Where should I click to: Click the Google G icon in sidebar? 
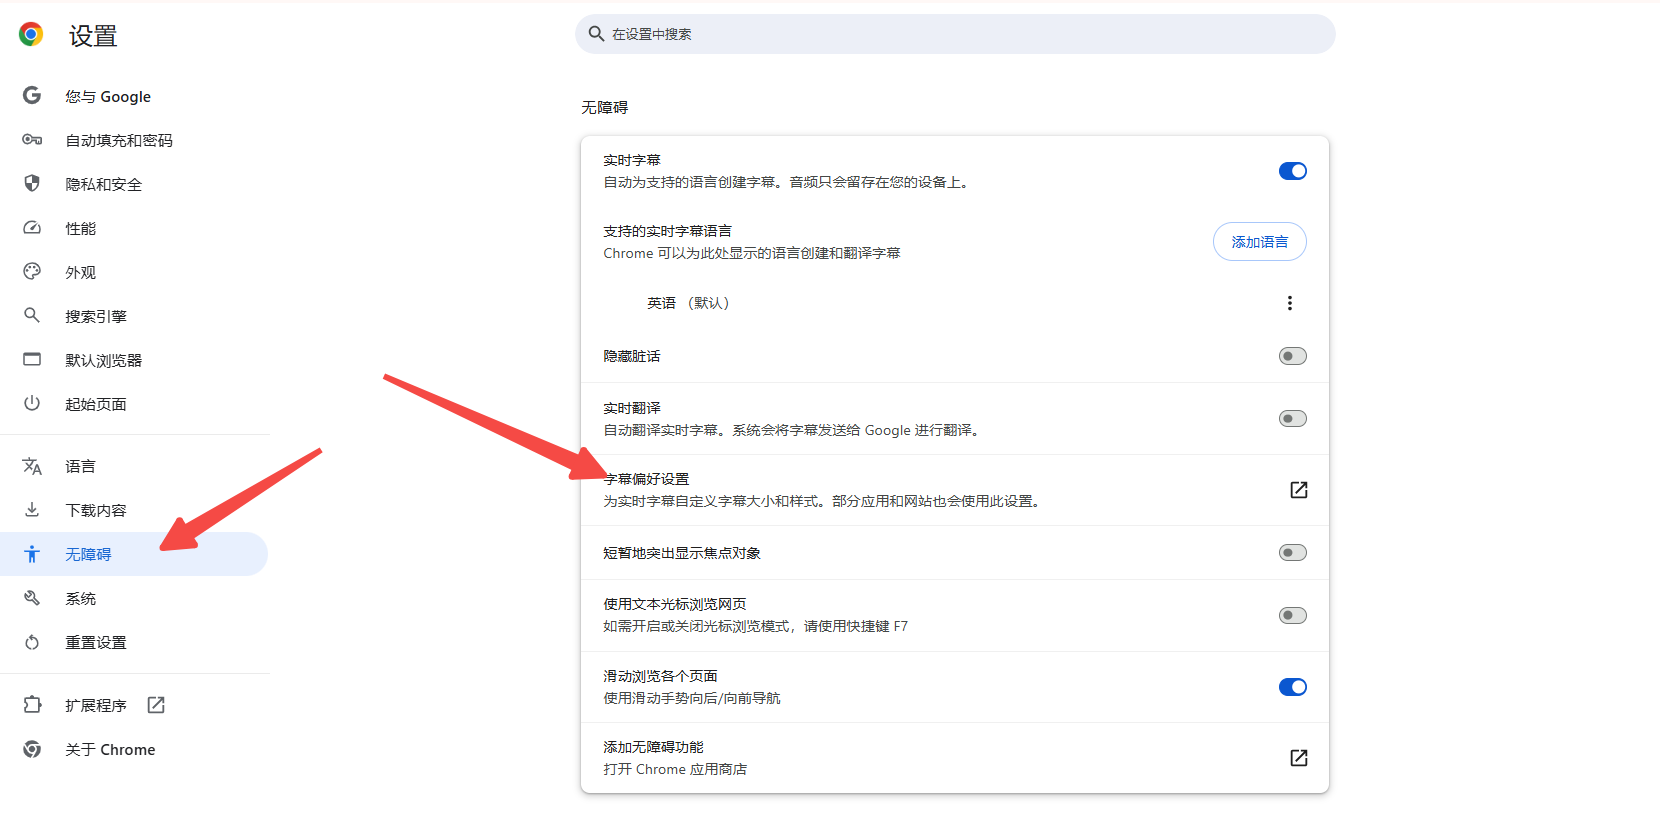pos(32,96)
